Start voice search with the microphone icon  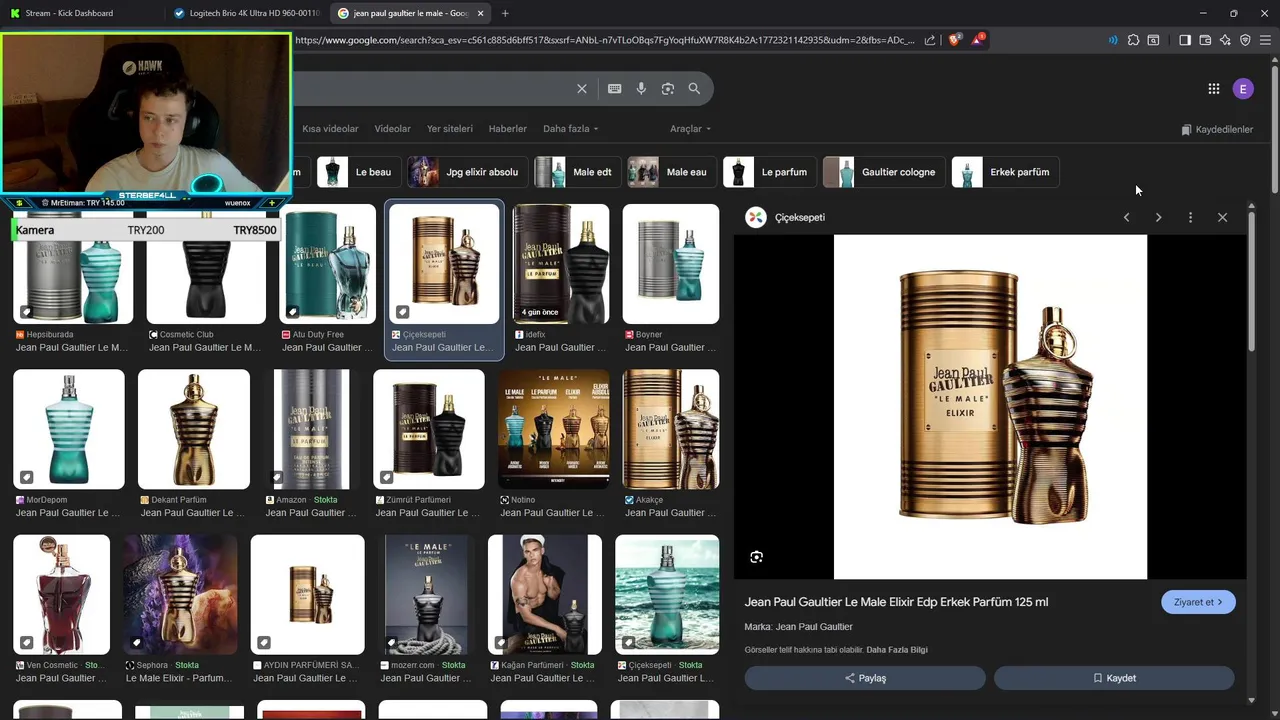pos(641,89)
